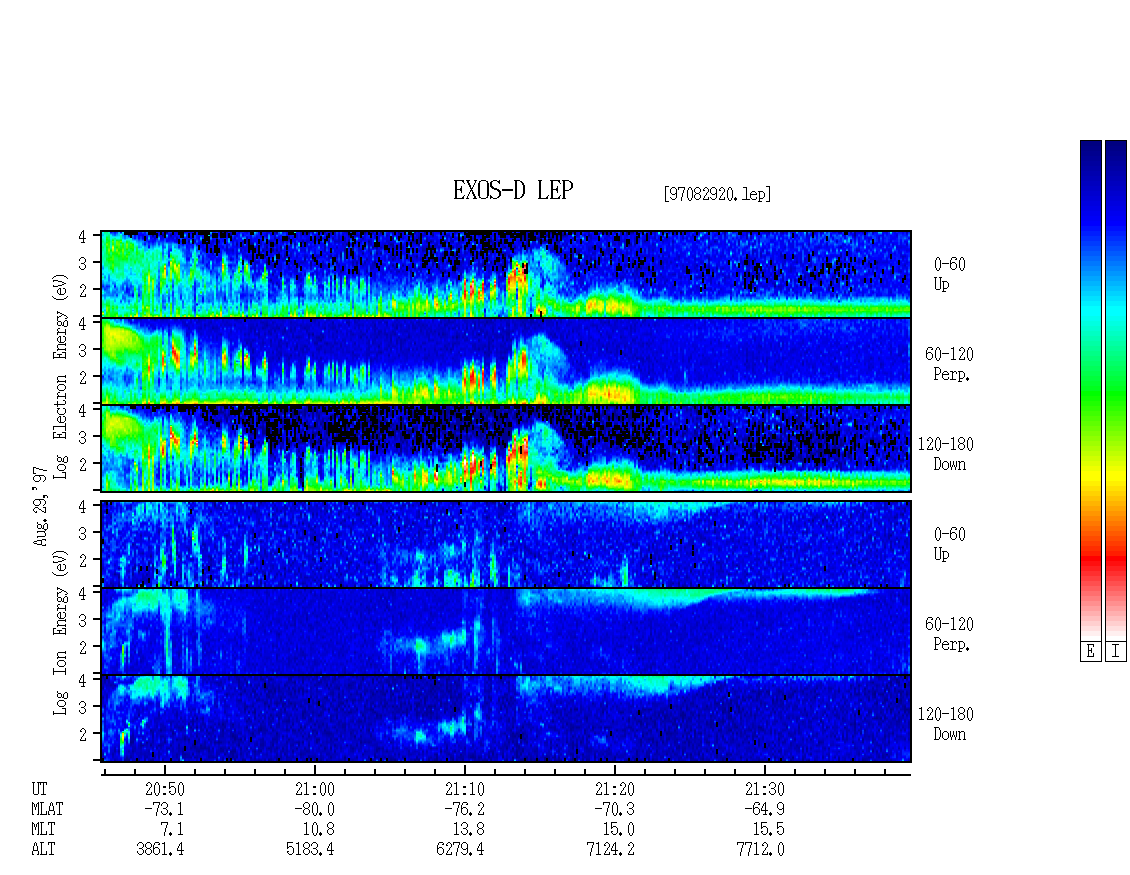
Task: Click ALT value 7124.2
Action: [x=610, y=850]
